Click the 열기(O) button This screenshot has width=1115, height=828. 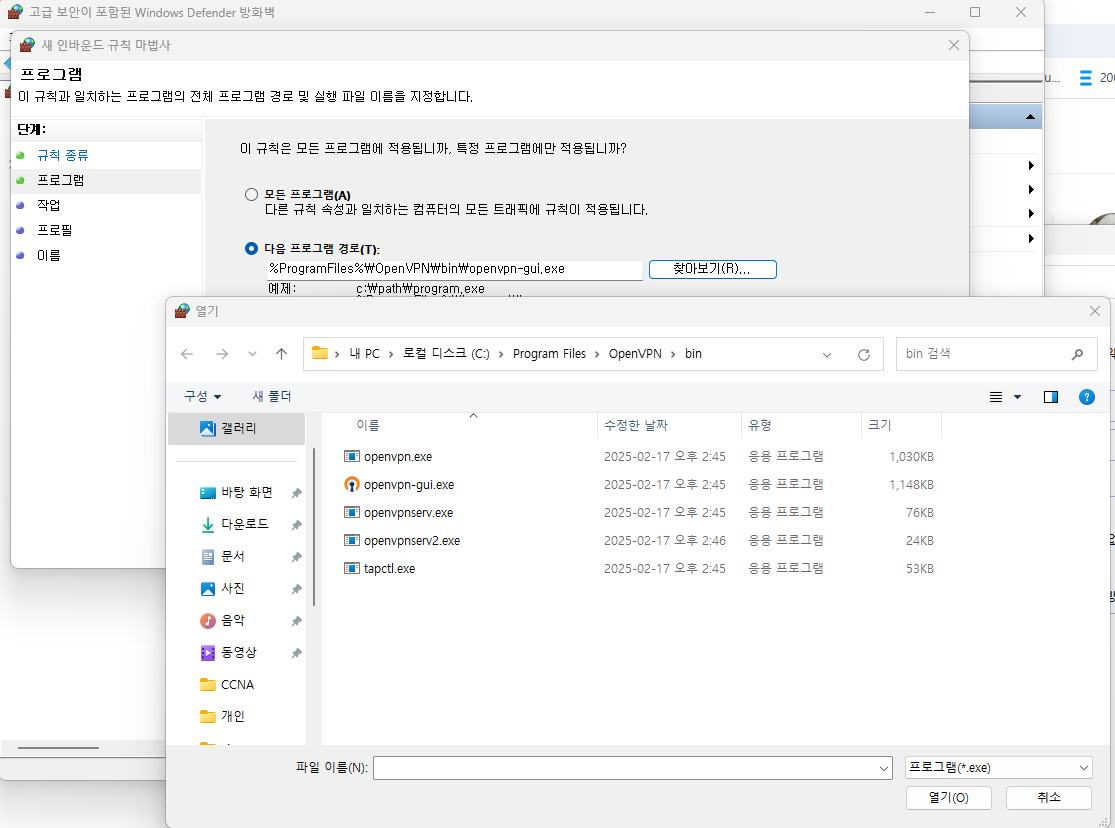click(949, 797)
